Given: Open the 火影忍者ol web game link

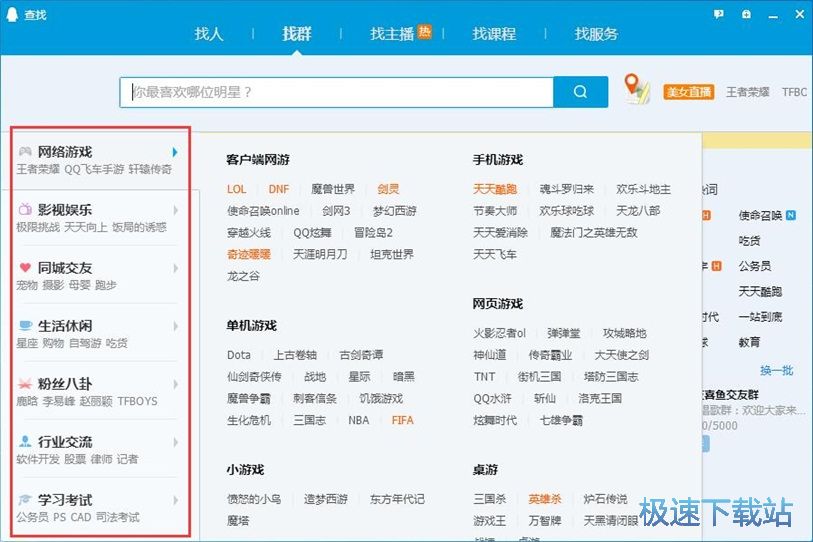Looking at the screenshot, I should (x=499, y=333).
